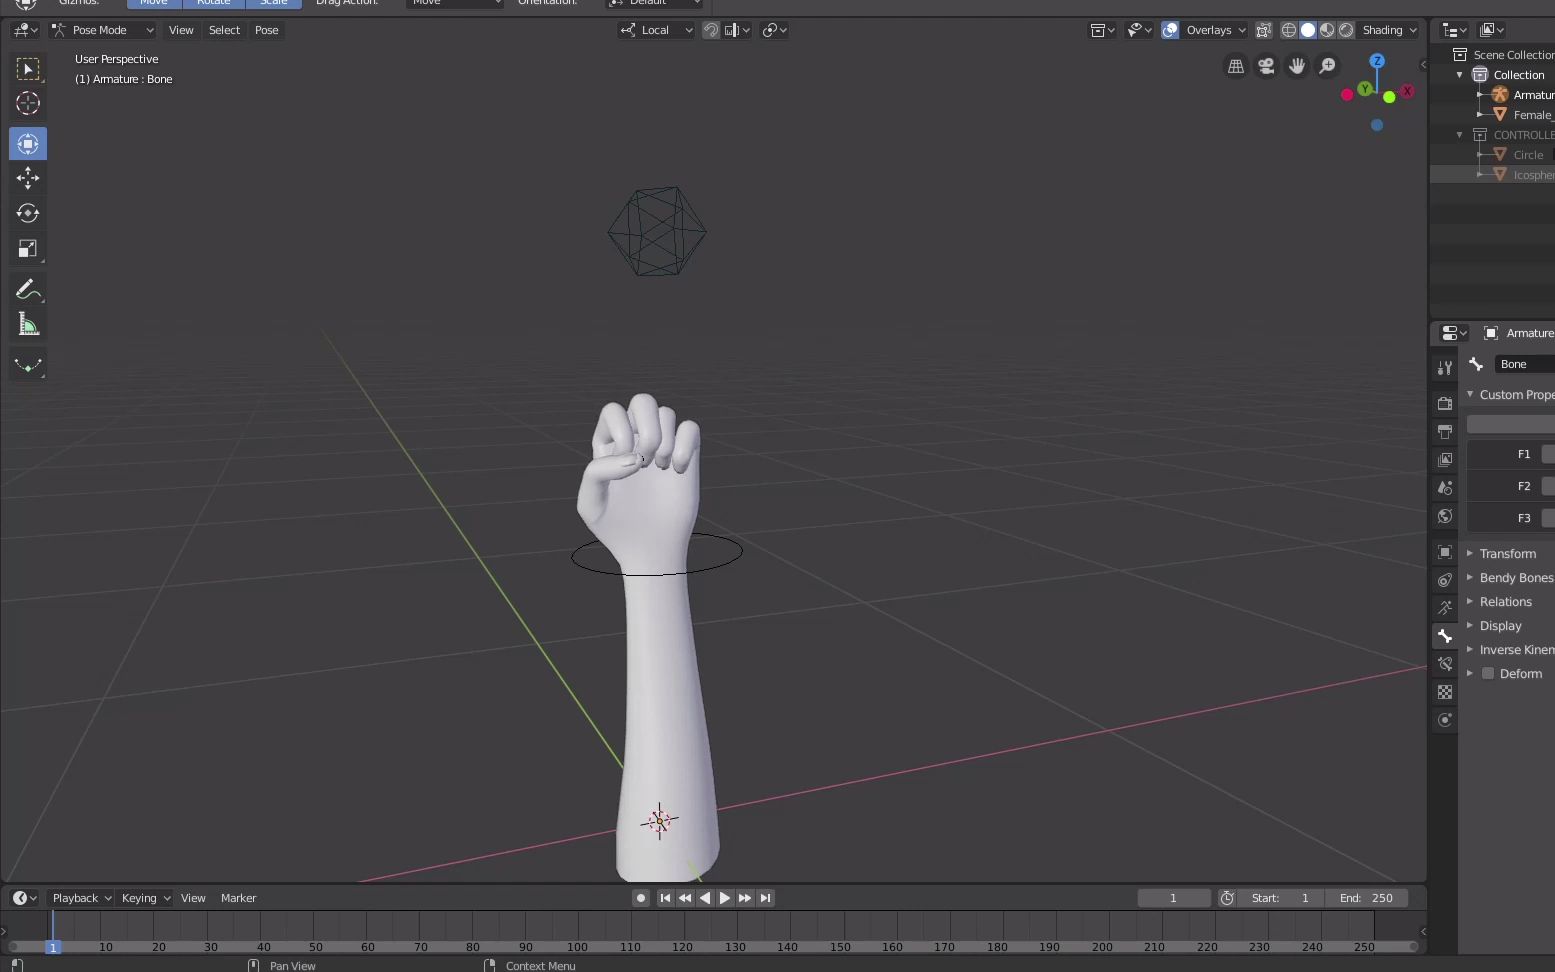1555x972 pixels.
Task: Switch to camera view button
Action: click(1266, 66)
